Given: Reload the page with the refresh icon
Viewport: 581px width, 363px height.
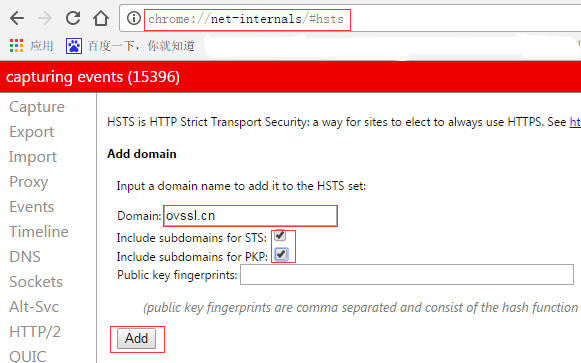Looking at the screenshot, I should tap(73, 17).
